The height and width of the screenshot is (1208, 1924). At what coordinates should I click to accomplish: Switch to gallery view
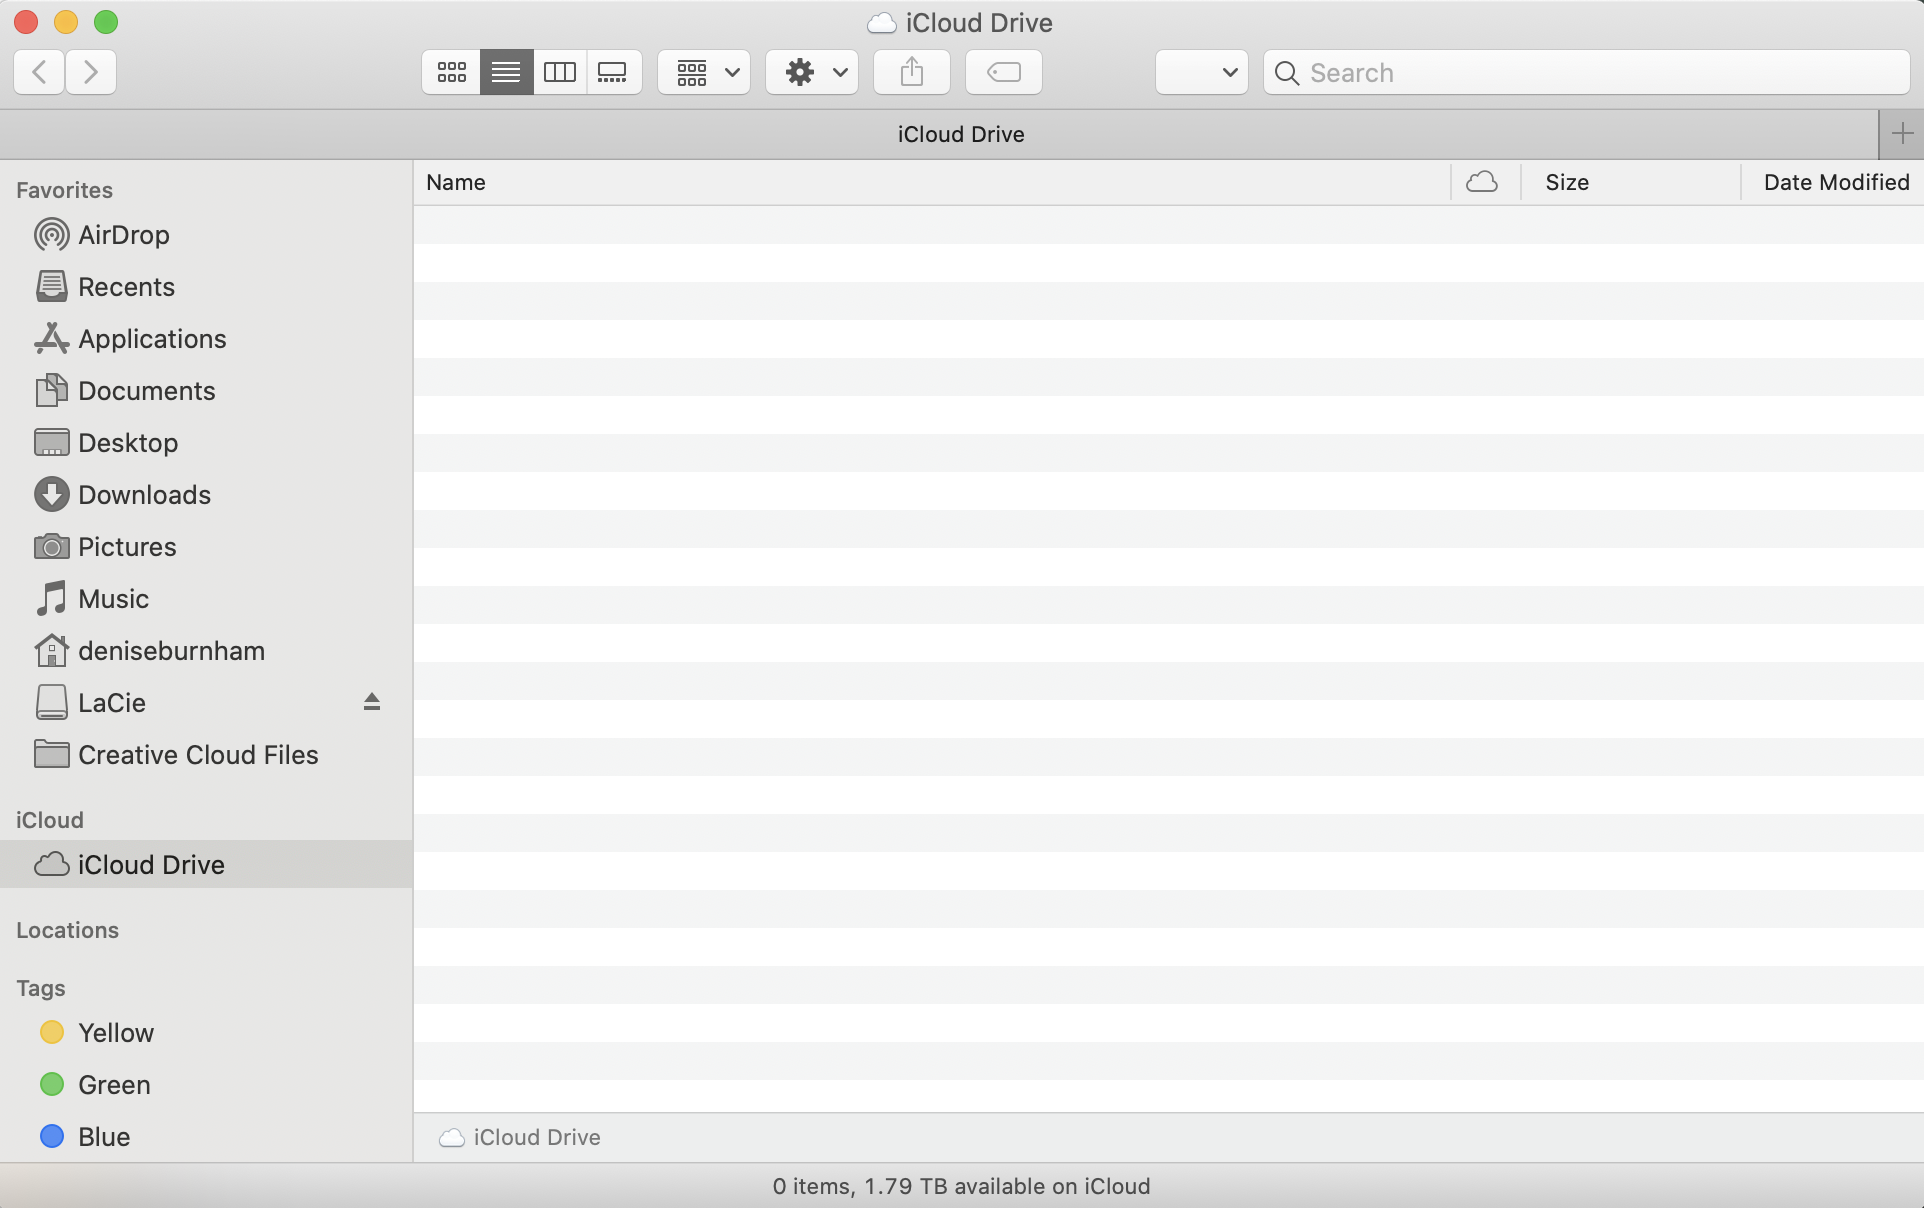pyautogui.click(x=612, y=72)
